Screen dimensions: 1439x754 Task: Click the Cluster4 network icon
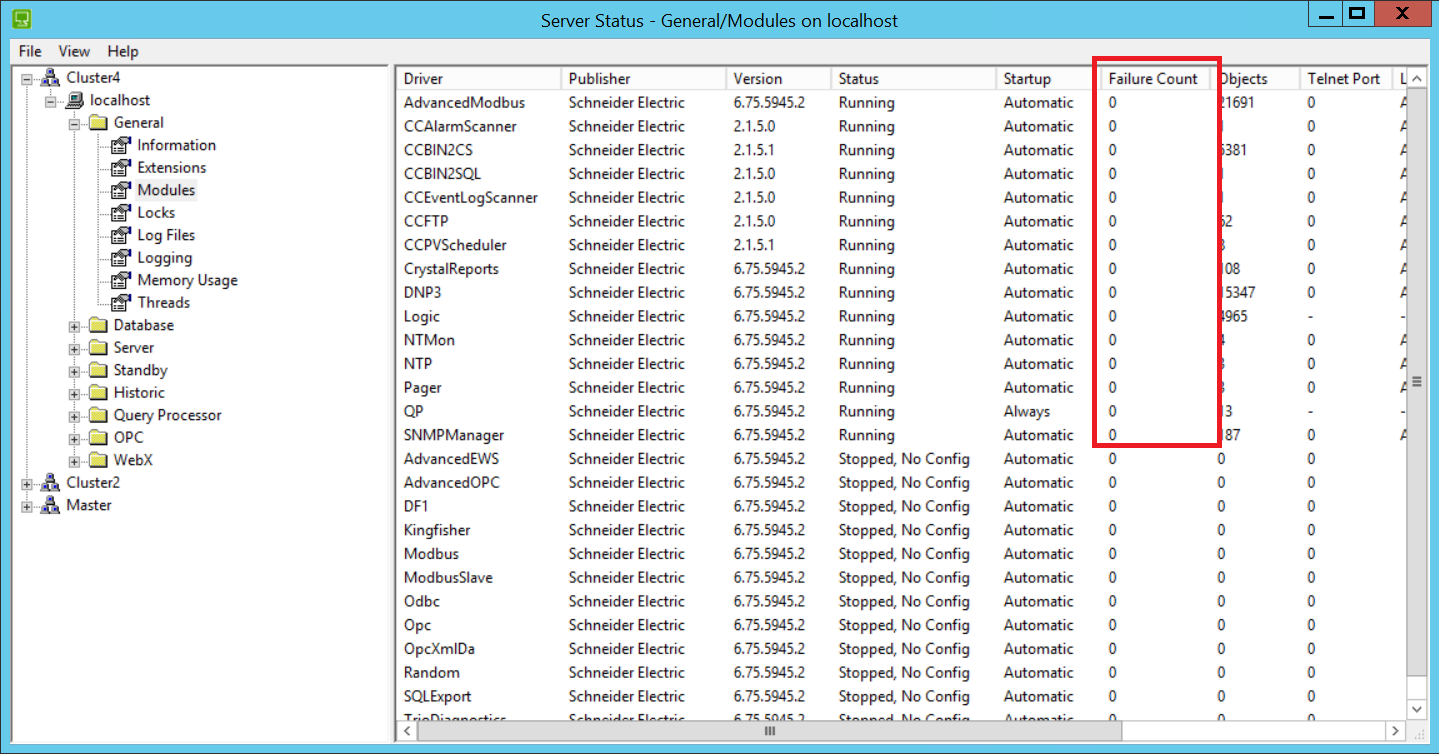coord(51,78)
